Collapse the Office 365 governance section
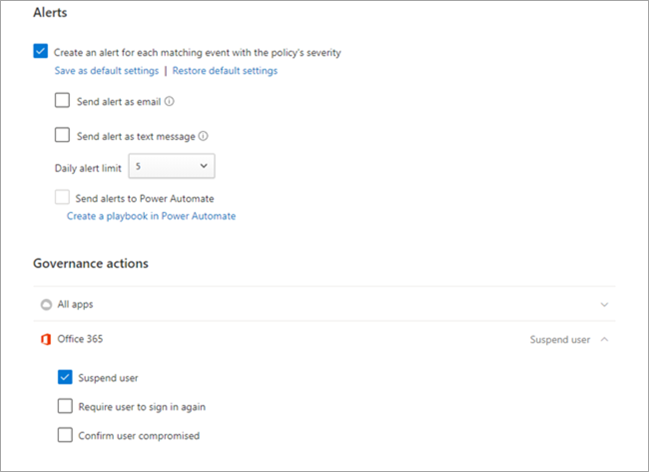649x472 pixels. click(x=603, y=340)
